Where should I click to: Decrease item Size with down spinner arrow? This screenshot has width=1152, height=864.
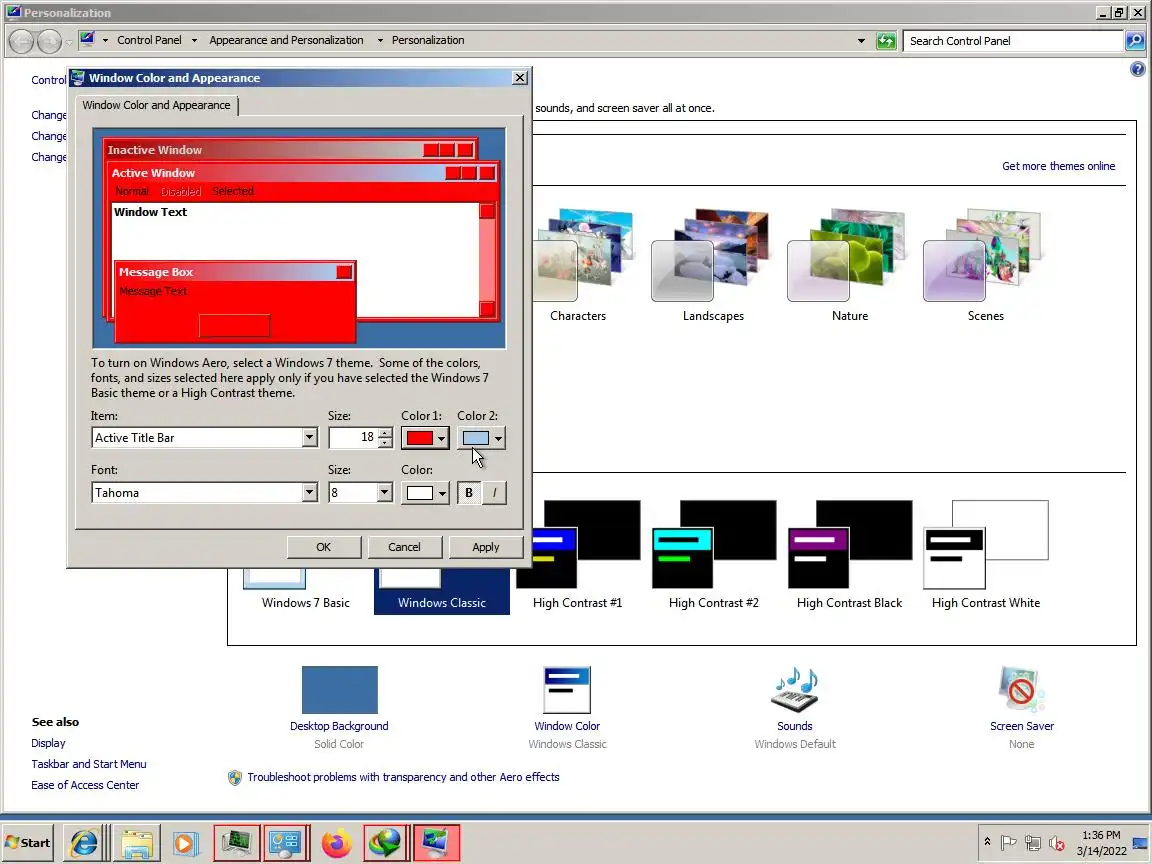pyautogui.click(x=385, y=443)
